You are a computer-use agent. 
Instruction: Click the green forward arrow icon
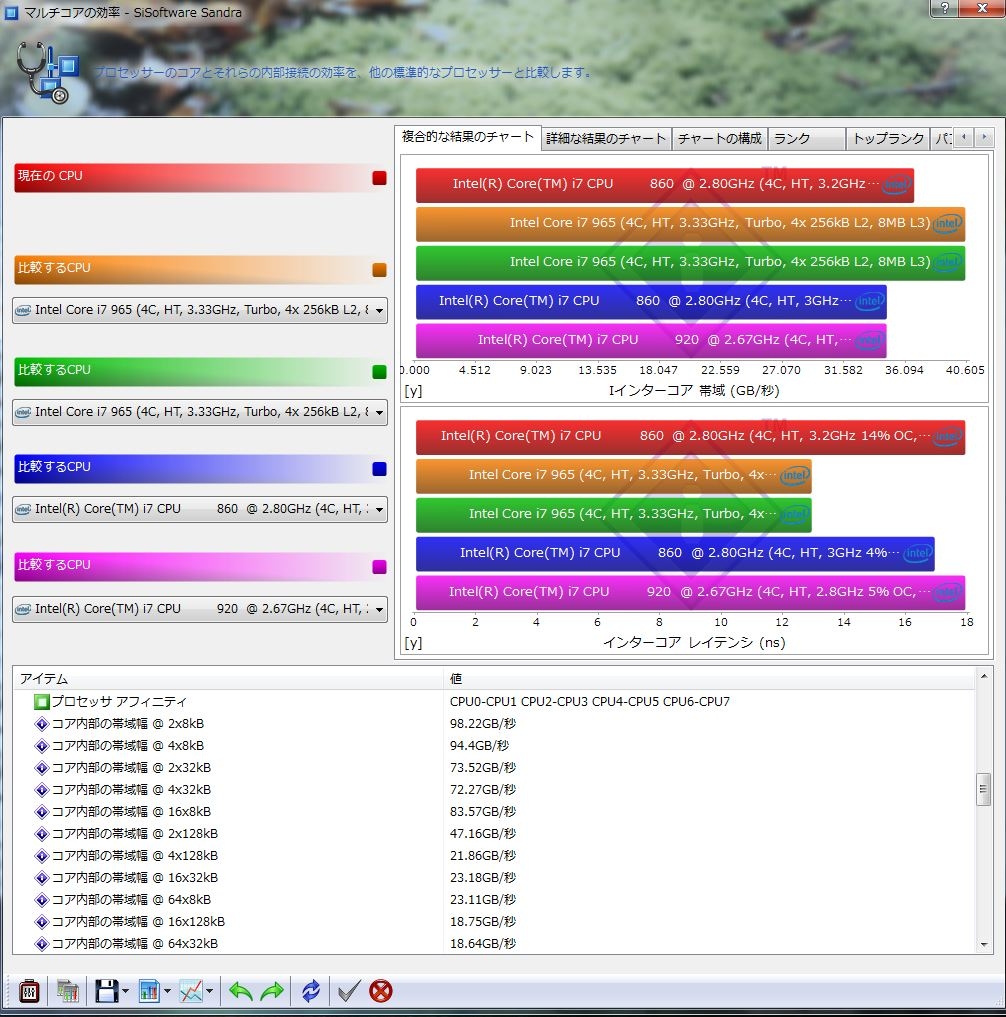[x=272, y=991]
